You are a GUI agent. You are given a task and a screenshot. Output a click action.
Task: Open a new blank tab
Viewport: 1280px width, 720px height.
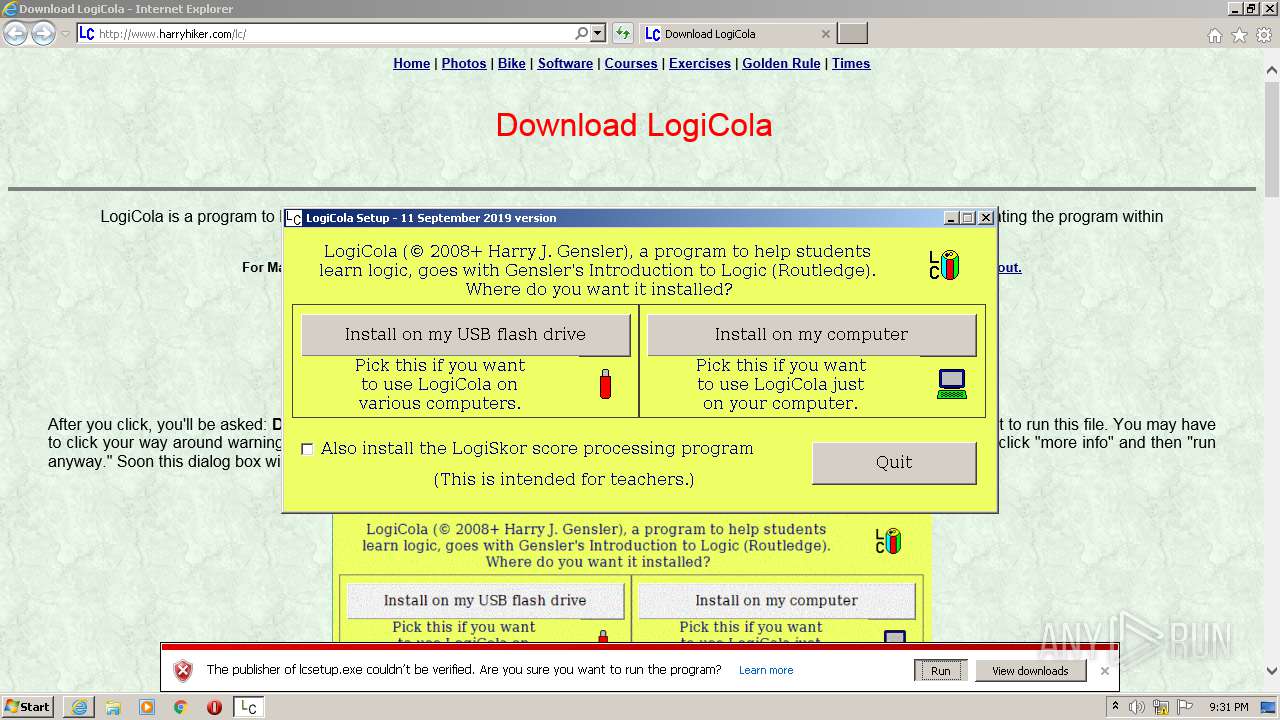pyautogui.click(x=852, y=33)
